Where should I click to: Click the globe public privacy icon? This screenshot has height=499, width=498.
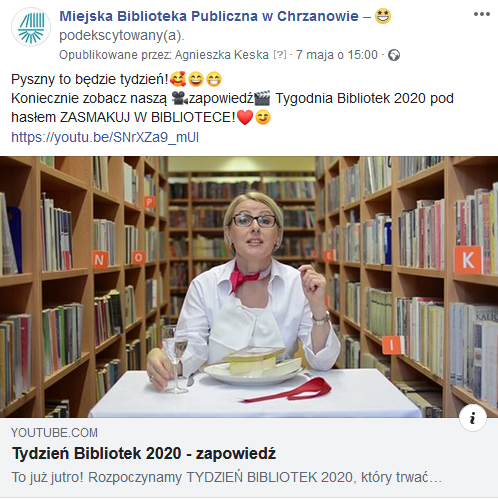[x=394, y=55]
